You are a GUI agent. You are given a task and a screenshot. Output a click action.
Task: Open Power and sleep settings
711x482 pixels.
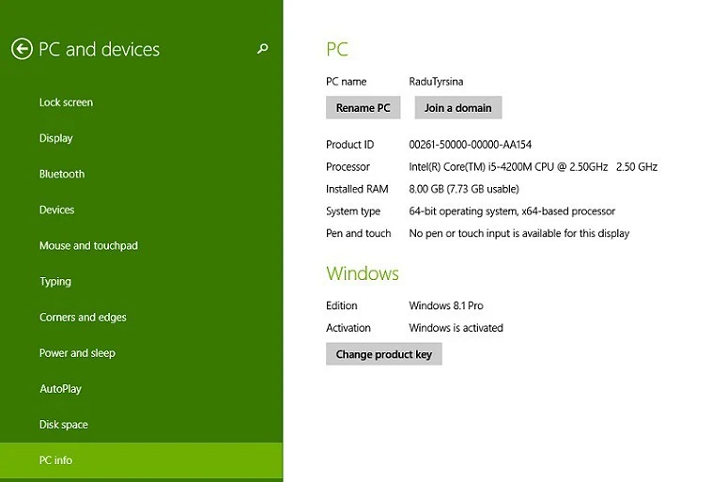click(77, 353)
